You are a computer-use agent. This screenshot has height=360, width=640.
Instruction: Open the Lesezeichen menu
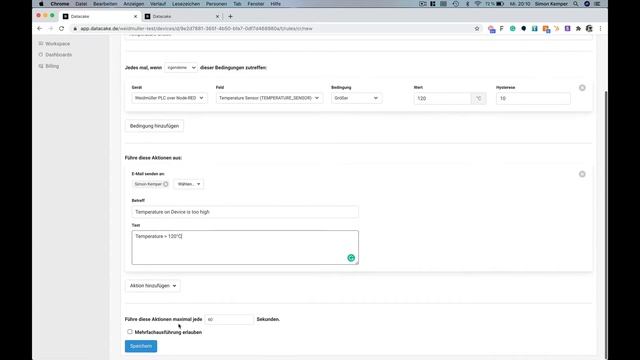click(186, 4)
